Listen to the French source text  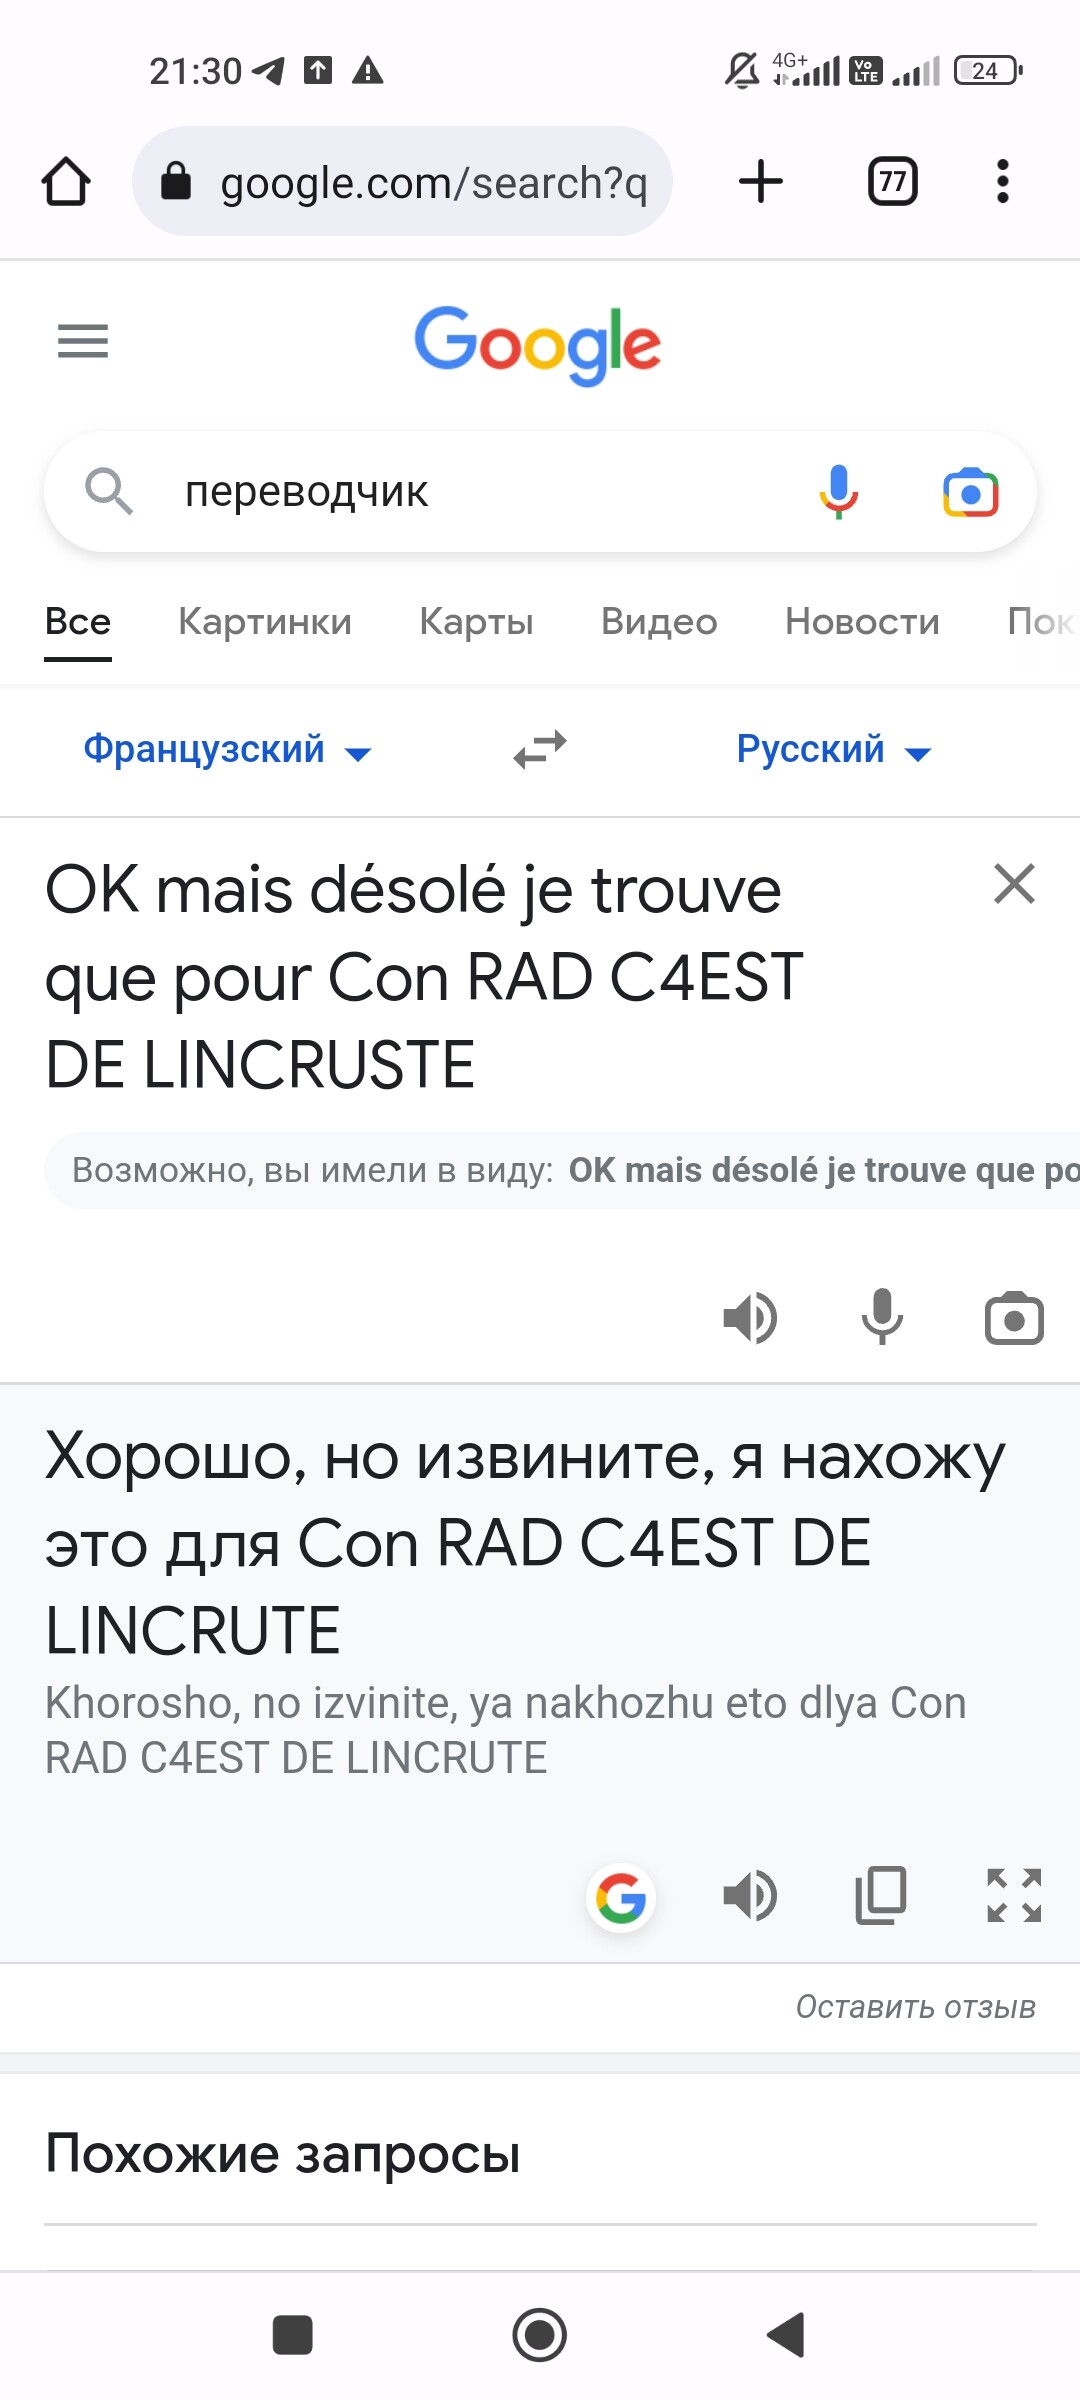750,1318
